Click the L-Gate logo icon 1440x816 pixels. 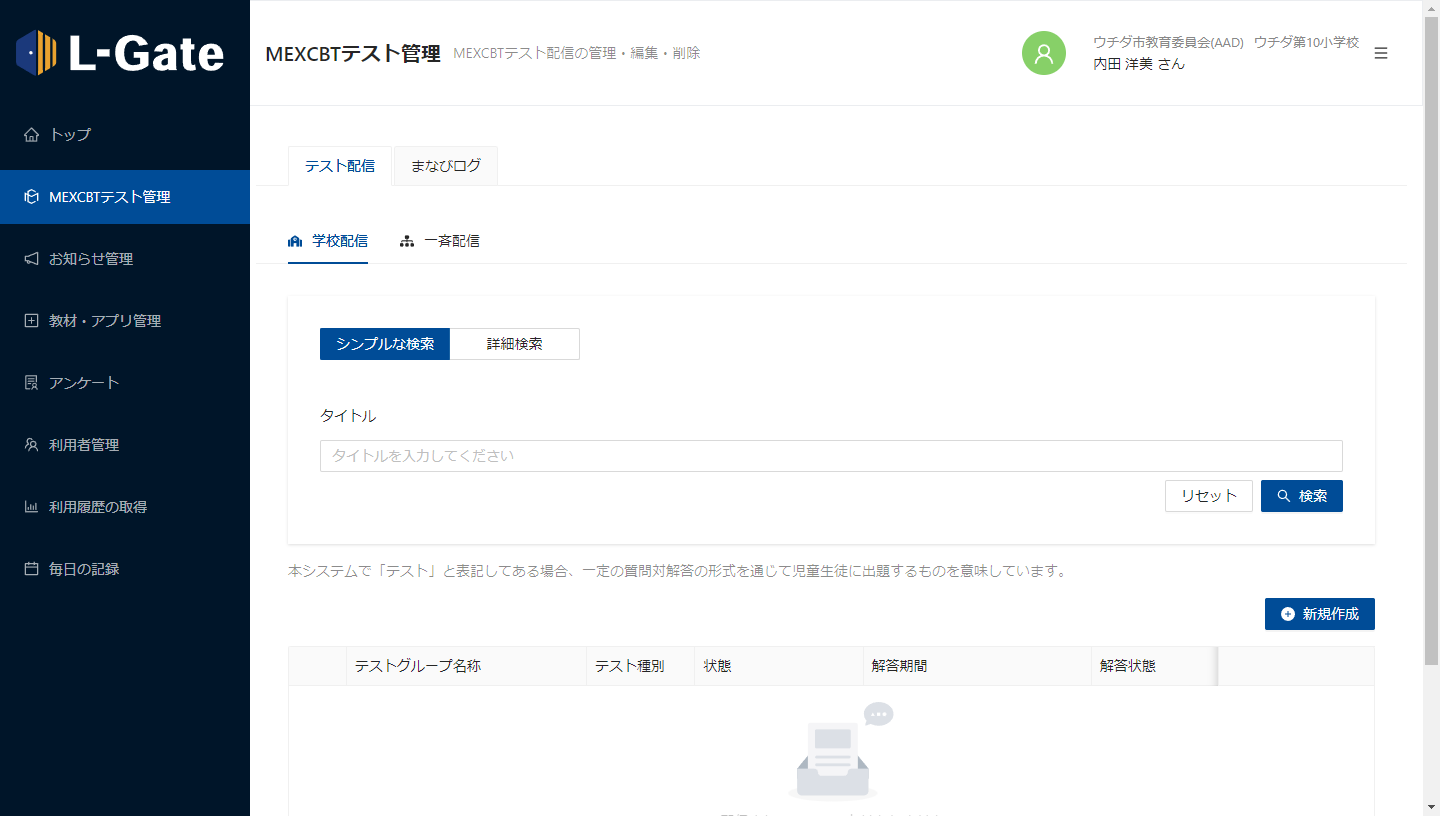pyautogui.click(x=37, y=52)
